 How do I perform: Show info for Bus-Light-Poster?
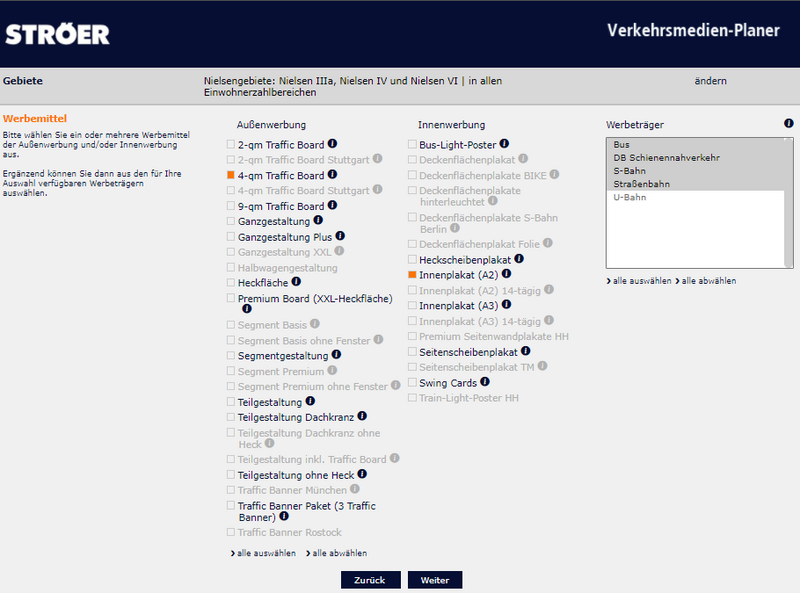(x=504, y=144)
